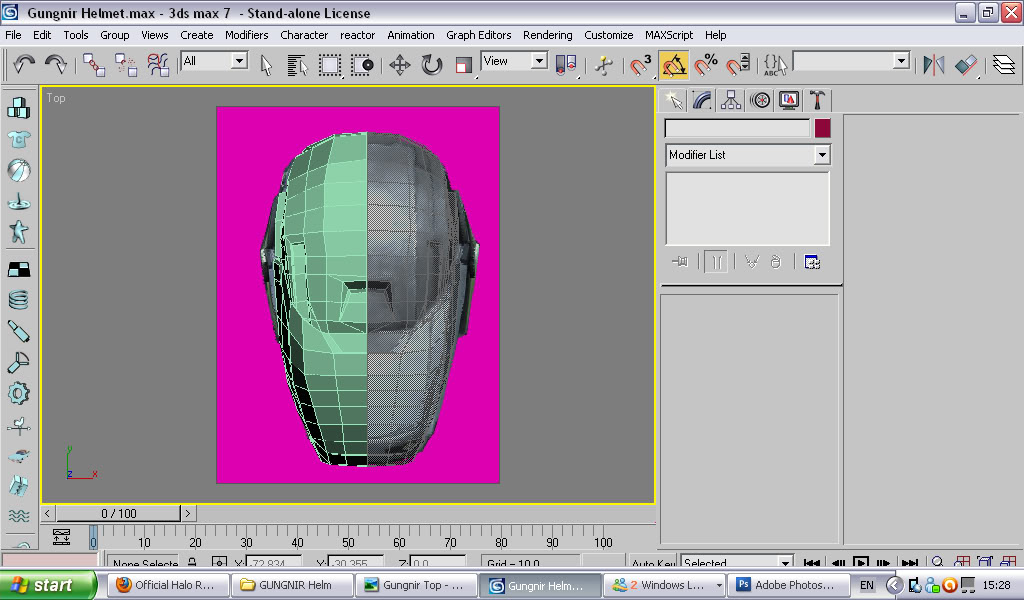Open the 'View' reference coordinate dropdown
The height and width of the screenshot is (600, 1024).
pos(539,61)
